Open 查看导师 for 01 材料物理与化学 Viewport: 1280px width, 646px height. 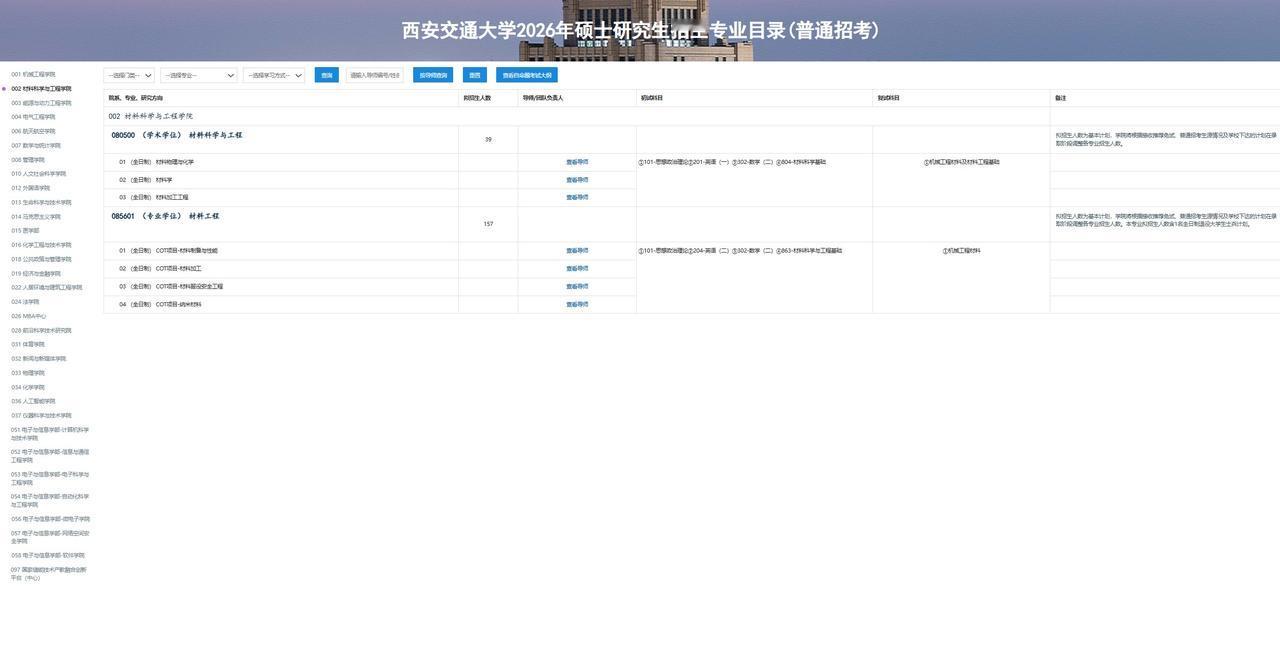pyautogui.click(x=577, y=162)
